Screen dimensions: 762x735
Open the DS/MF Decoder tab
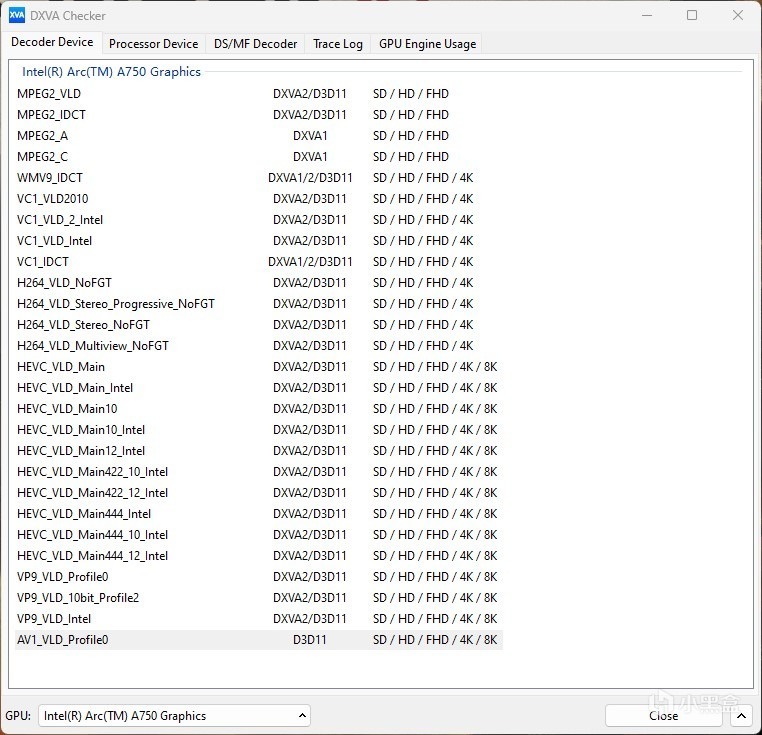tap(256, 44)
